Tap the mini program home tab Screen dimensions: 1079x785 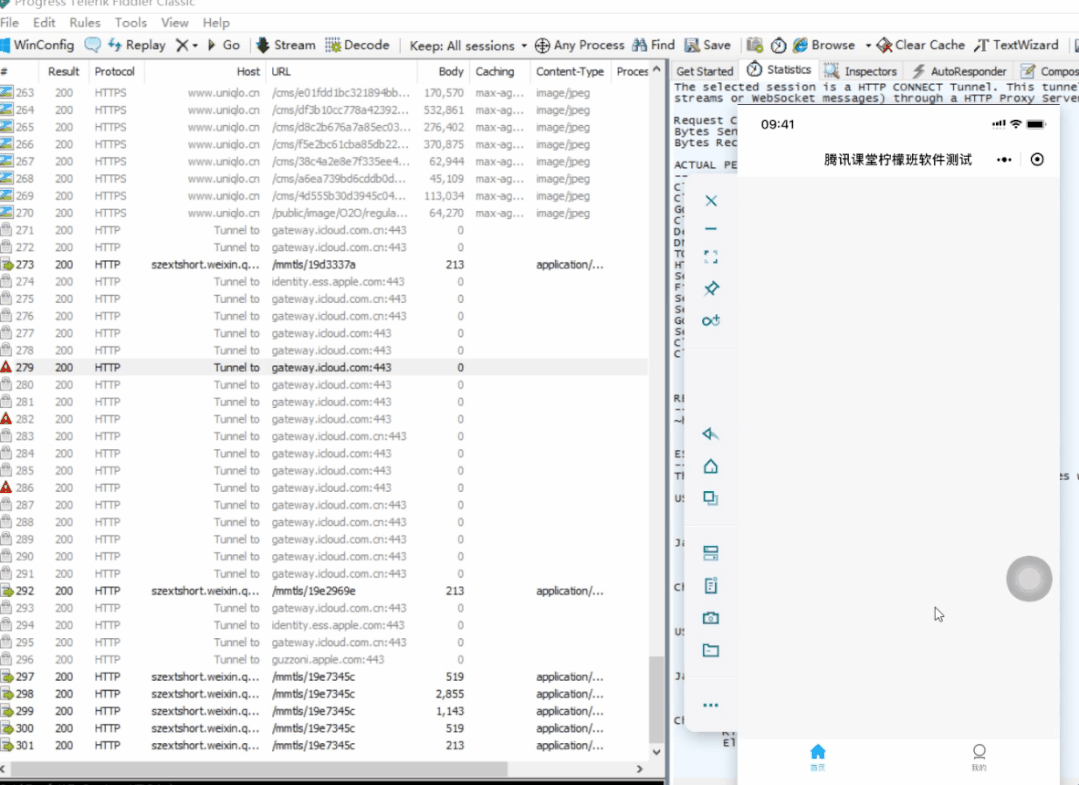818,757
